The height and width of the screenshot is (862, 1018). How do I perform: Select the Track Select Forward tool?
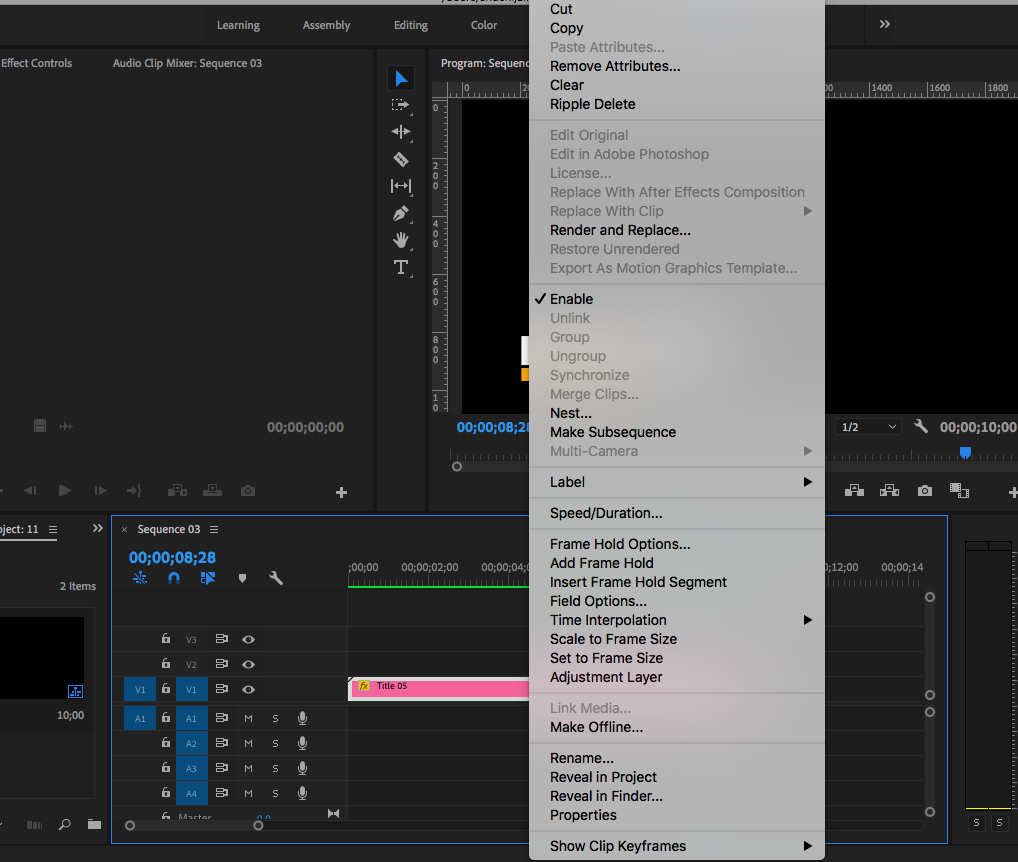click(400, 105)
